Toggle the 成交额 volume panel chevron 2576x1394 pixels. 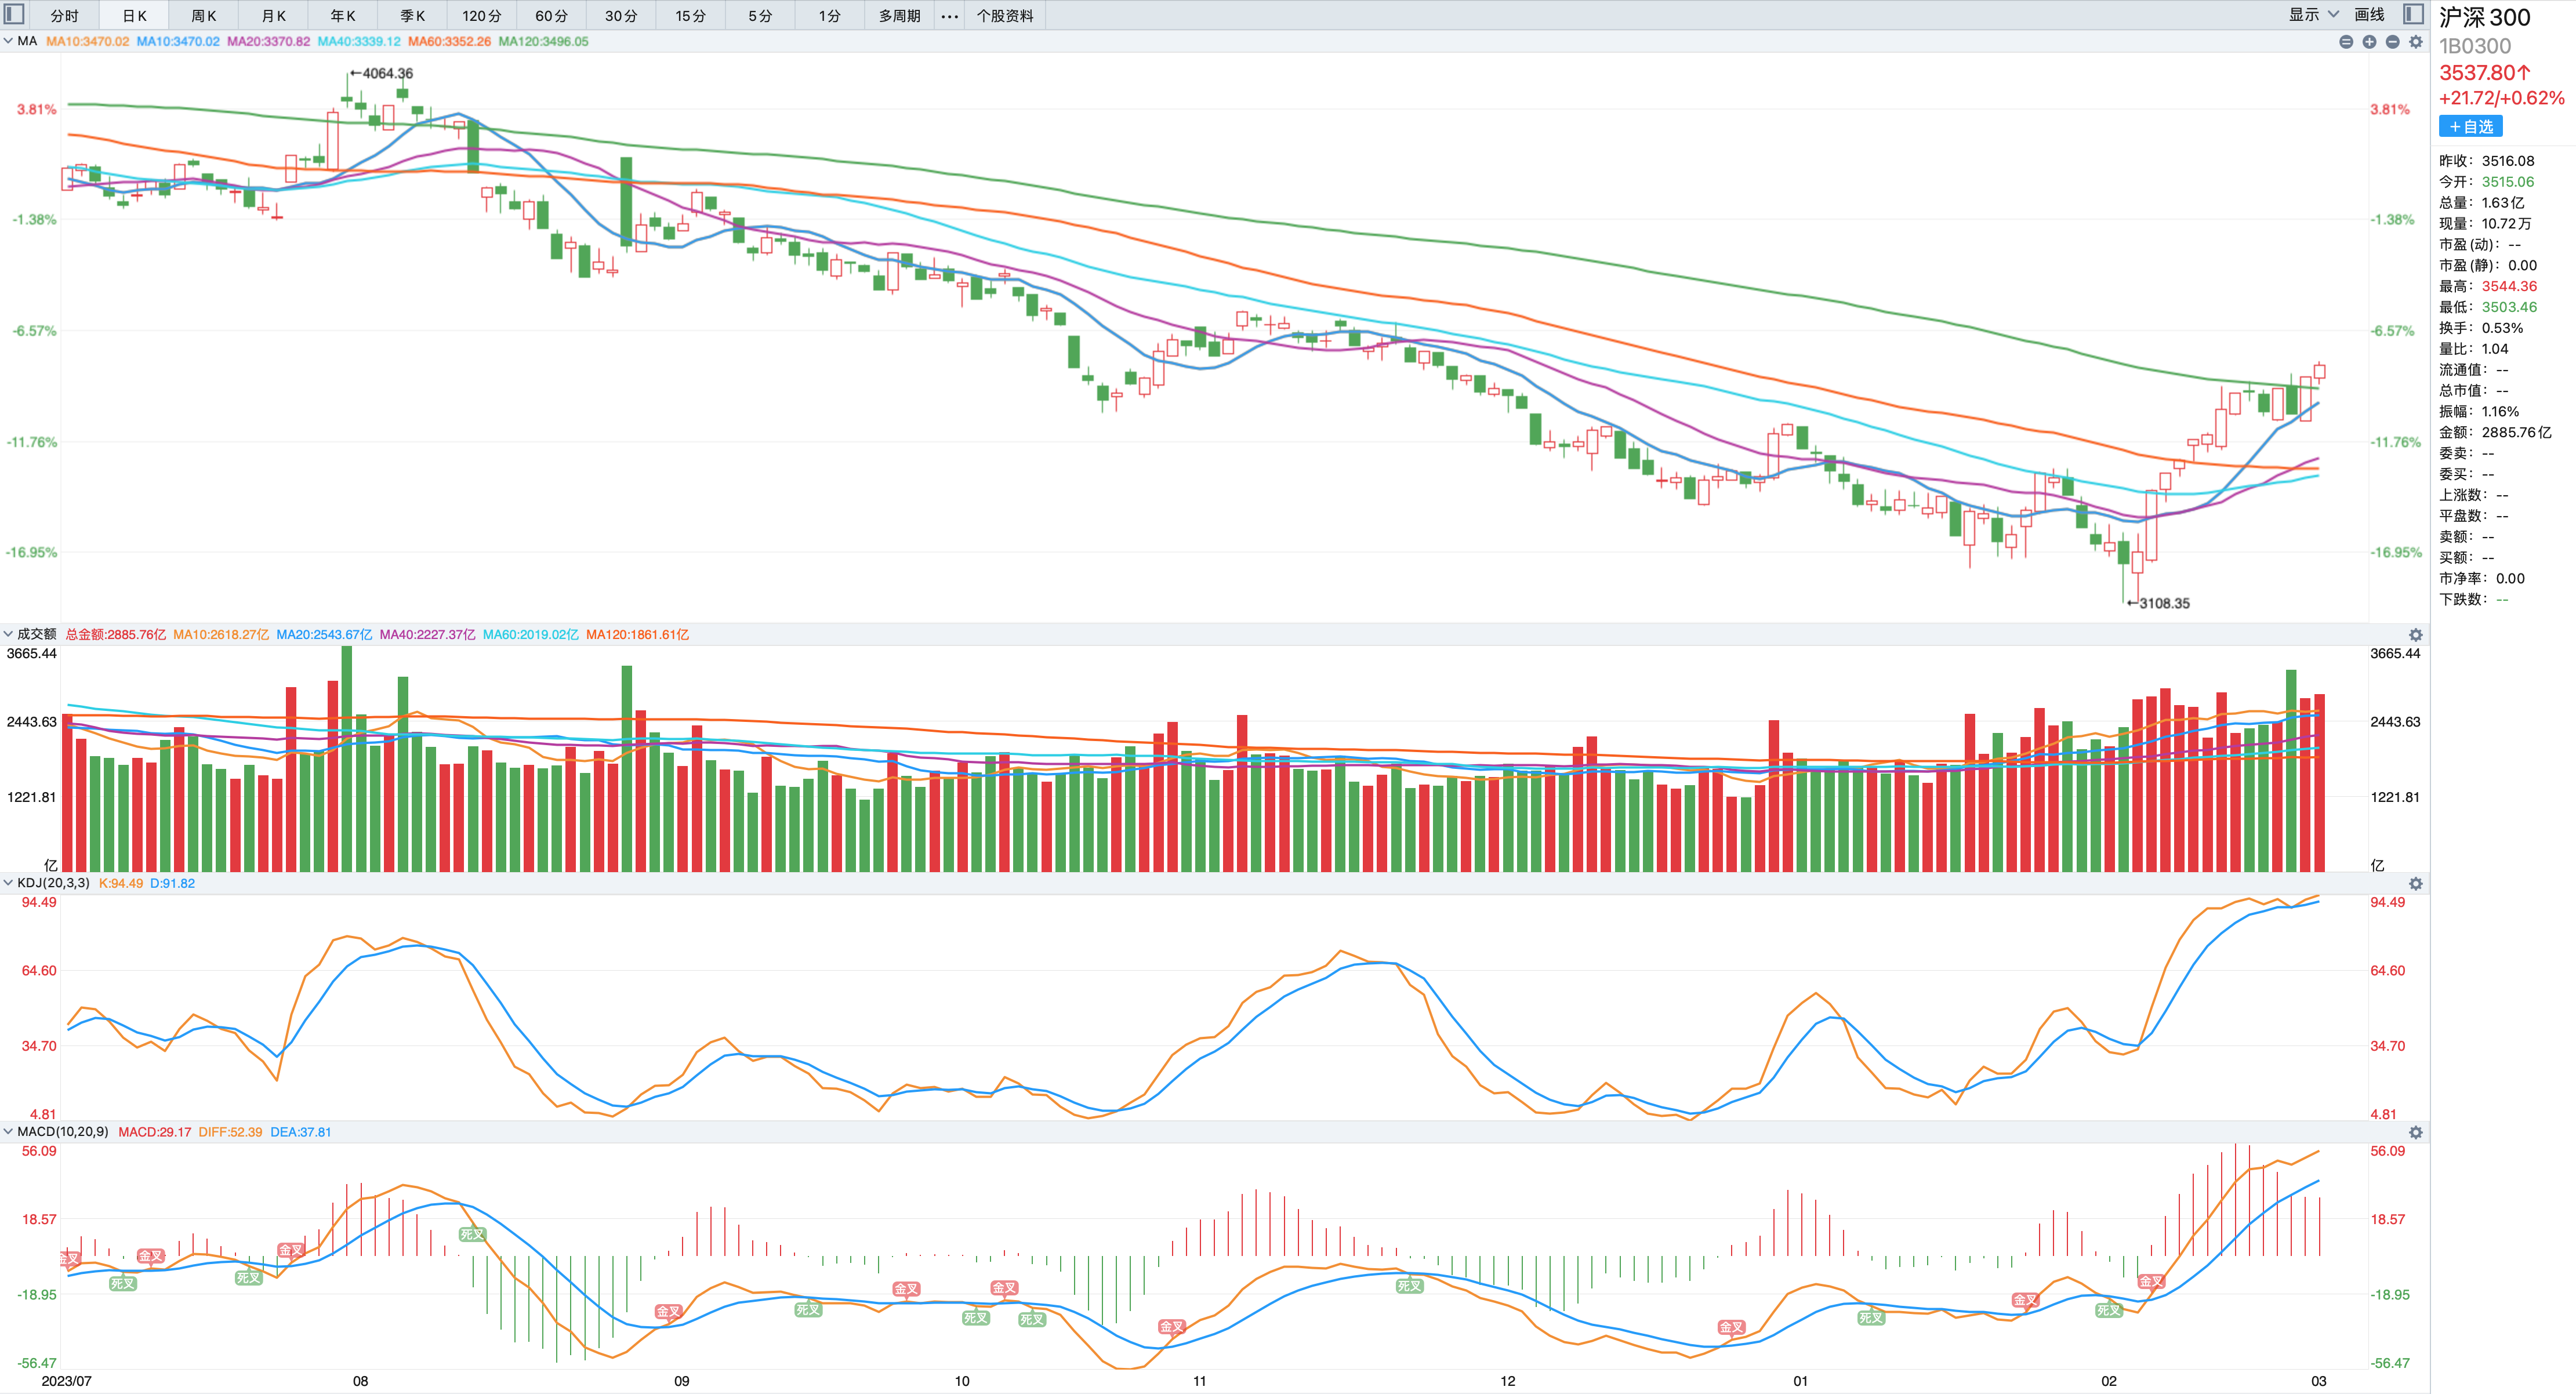(x=8, y=634)
